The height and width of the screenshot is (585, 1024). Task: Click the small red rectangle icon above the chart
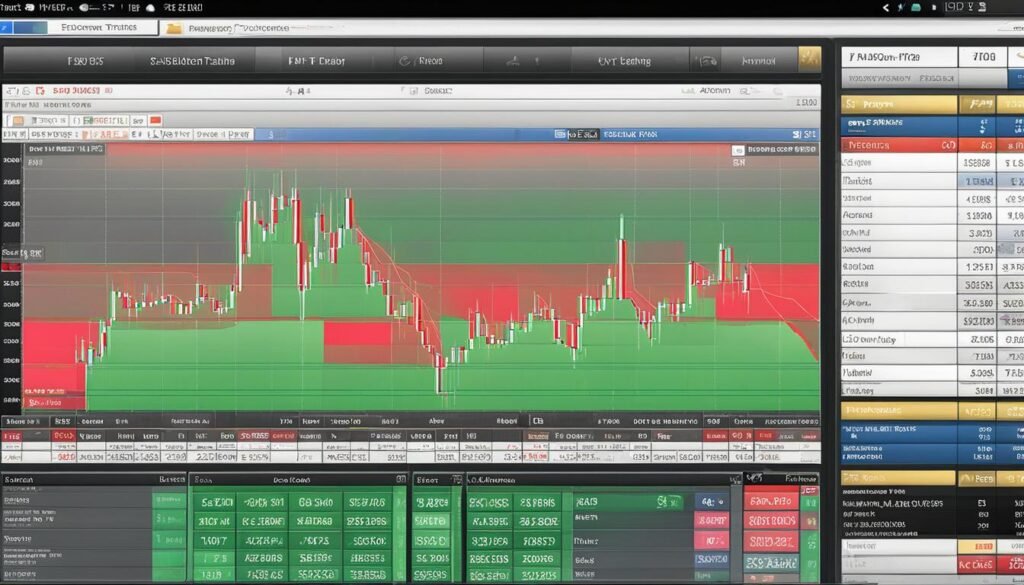click(155, 120)
